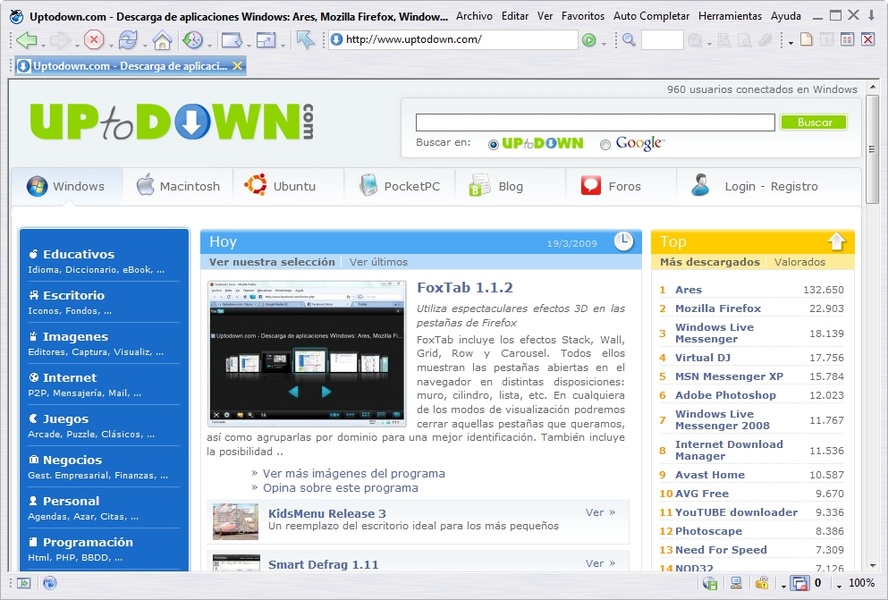Click the tile windows grid icon
888x600 pixels.
pos(847,39)
